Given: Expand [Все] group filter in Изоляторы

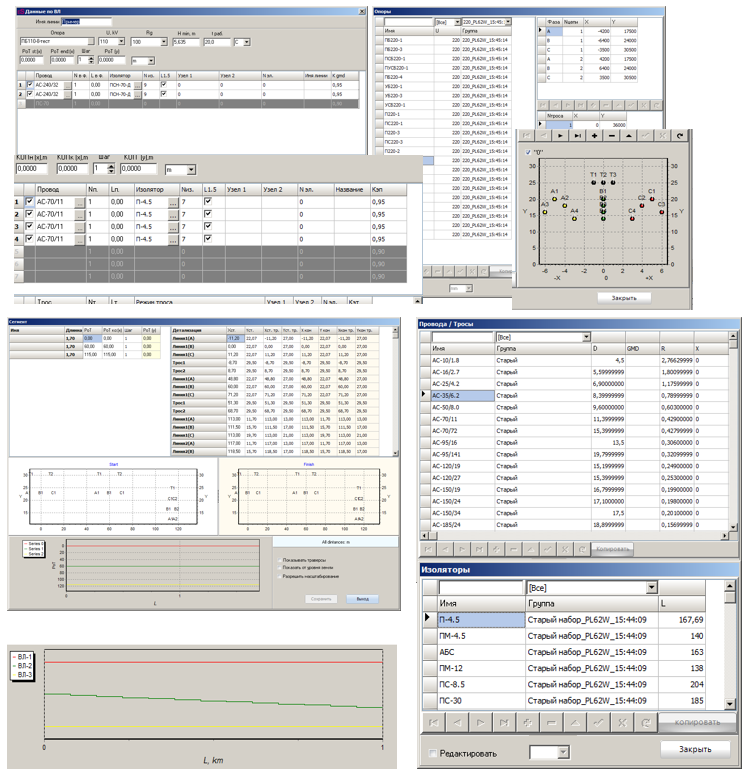Looking at the screenshot, I should click(x=651, y=588).
